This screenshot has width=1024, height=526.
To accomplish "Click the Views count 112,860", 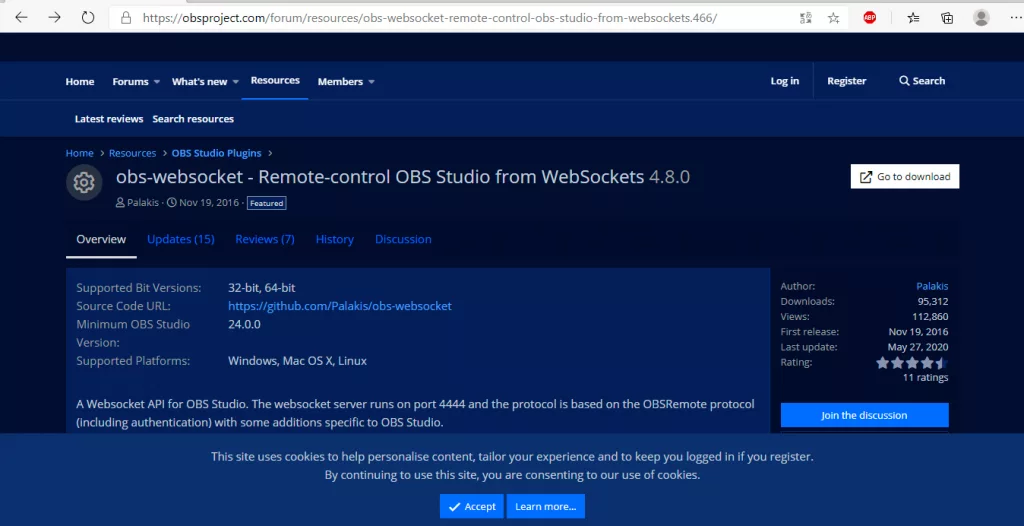I will pos(930,316).
